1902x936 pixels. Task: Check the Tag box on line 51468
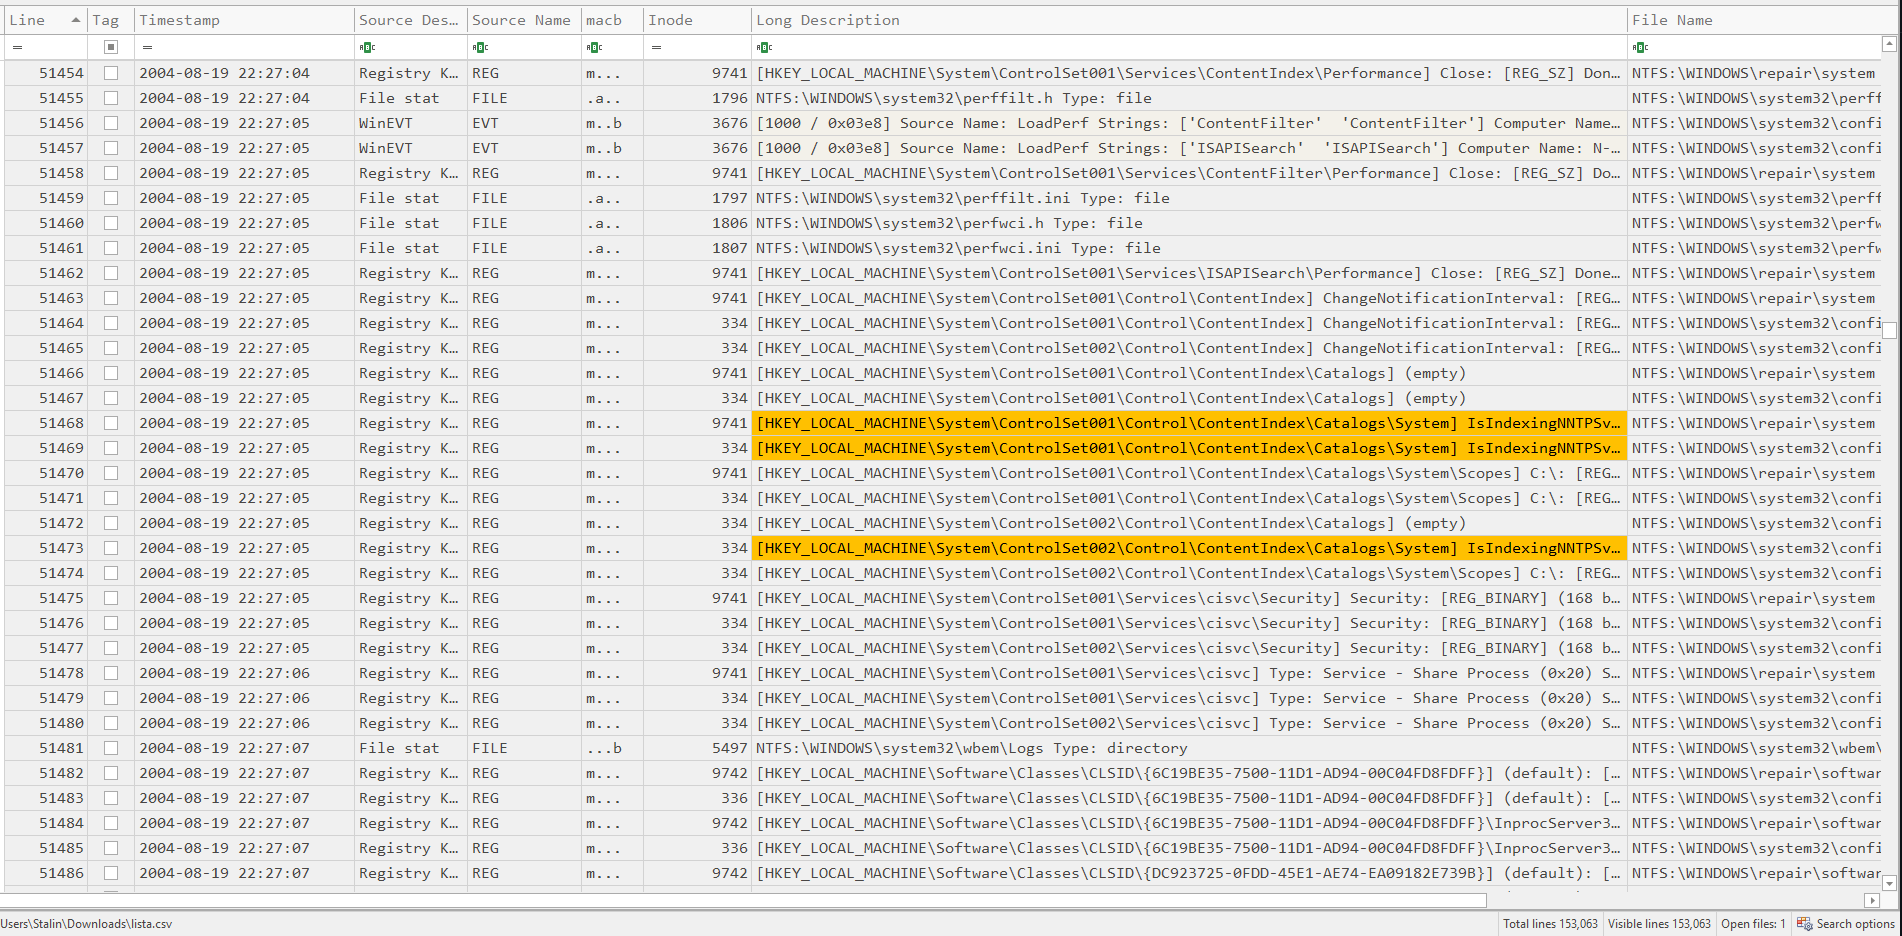(111, 423)
